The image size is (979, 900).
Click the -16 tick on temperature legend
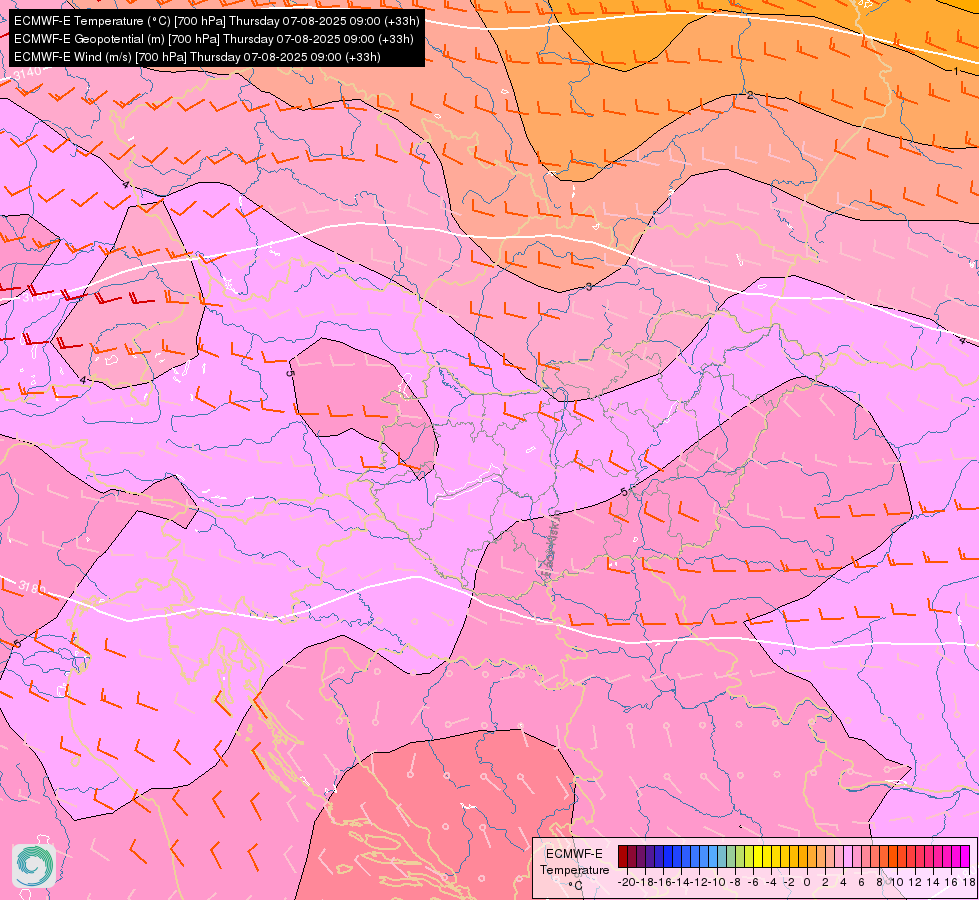663,882
